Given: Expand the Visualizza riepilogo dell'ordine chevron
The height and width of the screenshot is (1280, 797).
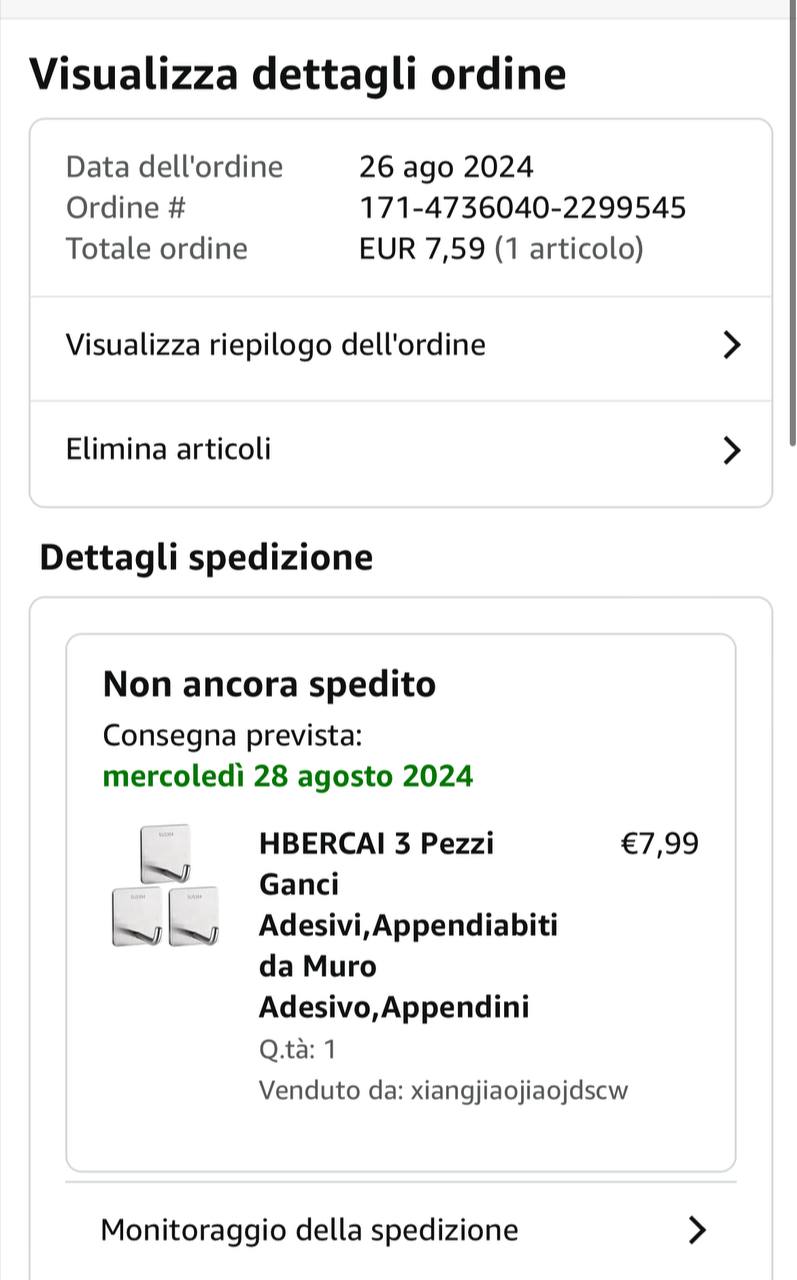Looking at the screenshot, I should coord(732,345).
